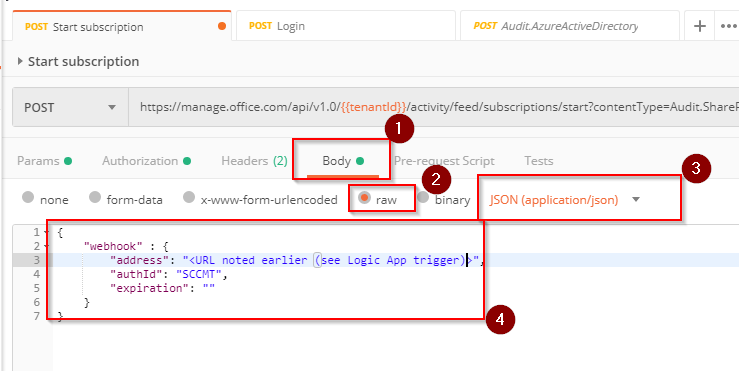
Task: Switch to the Start subscription tab
Action: pyautogui.click(x=122, y=26)
